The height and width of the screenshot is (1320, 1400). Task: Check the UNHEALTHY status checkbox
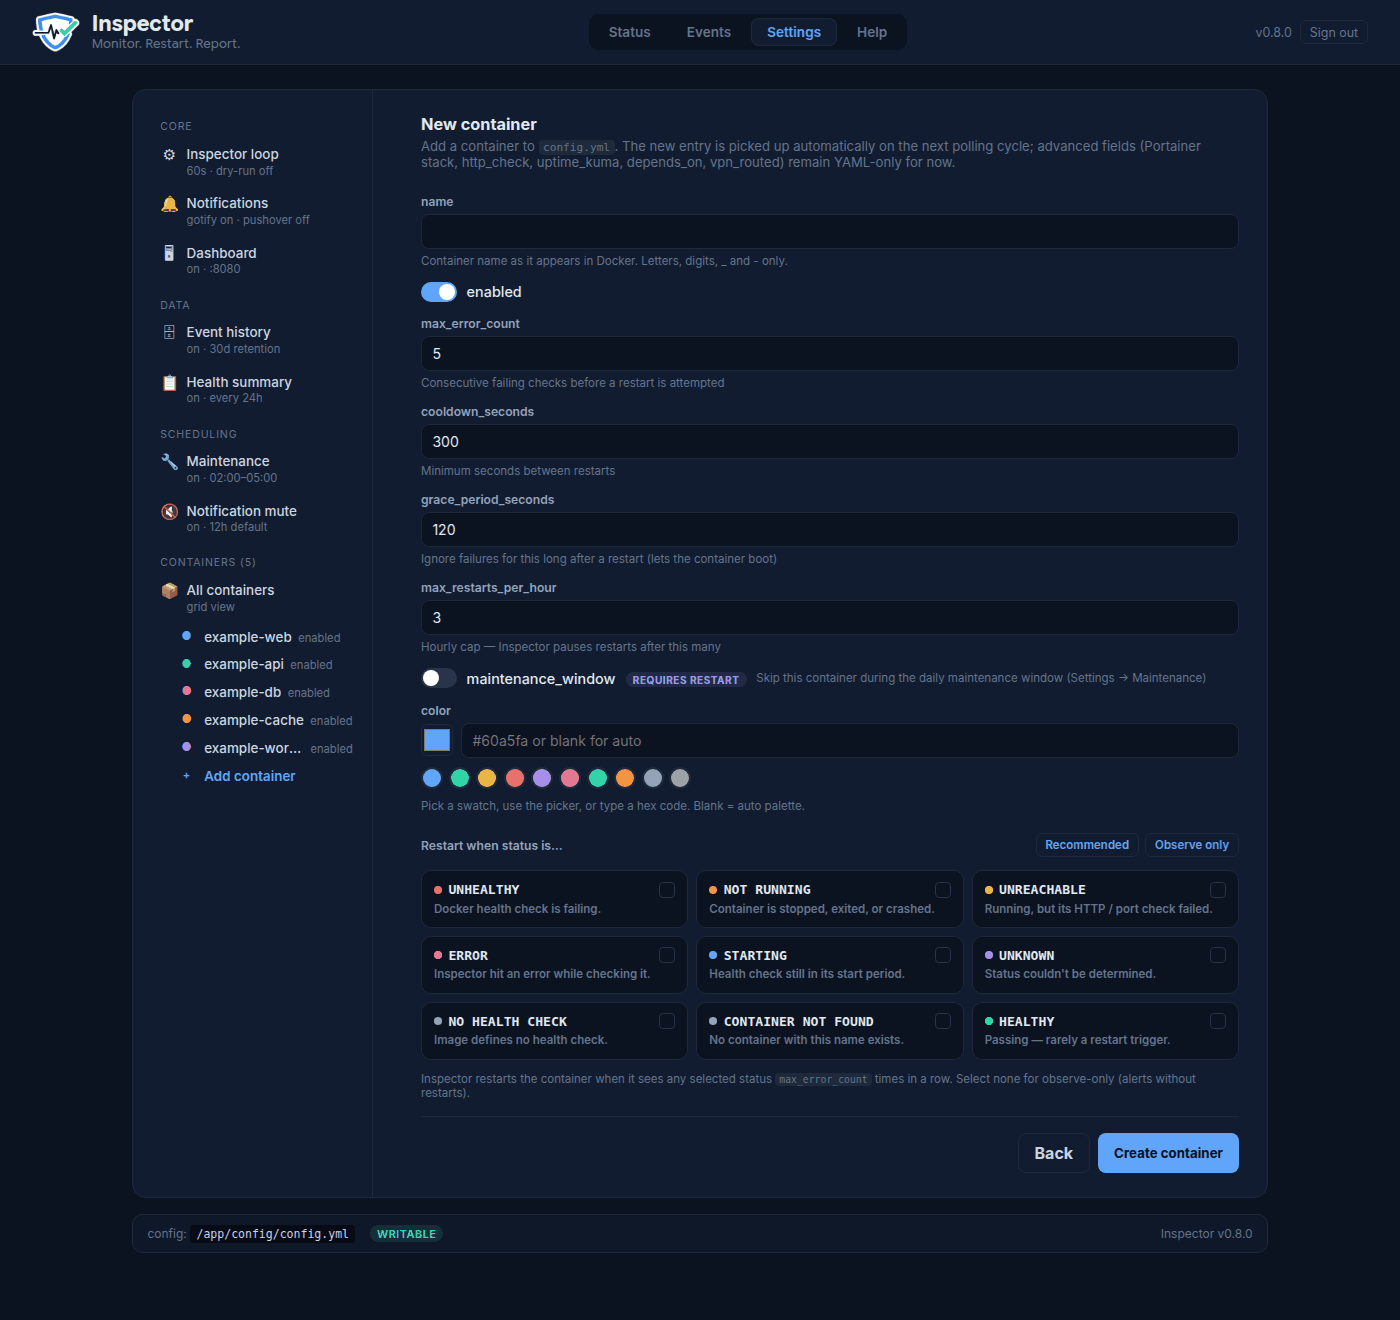(667, 890)
